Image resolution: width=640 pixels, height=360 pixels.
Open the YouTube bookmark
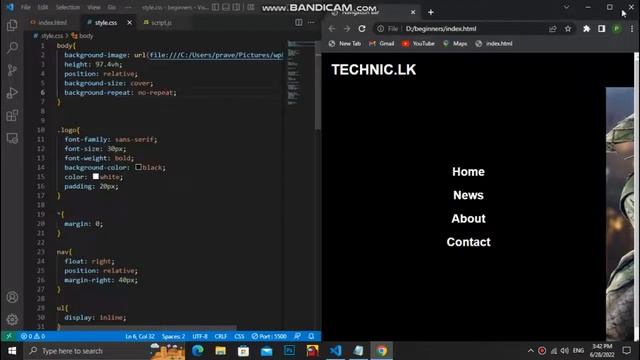(418, 43)
